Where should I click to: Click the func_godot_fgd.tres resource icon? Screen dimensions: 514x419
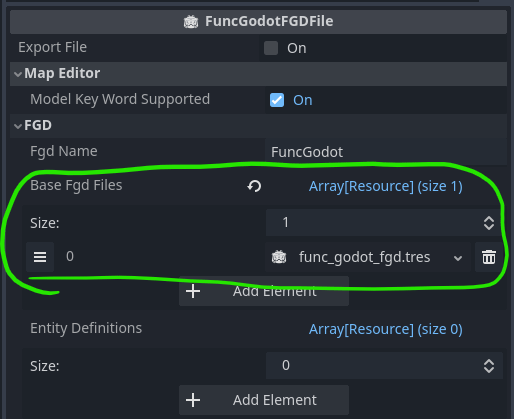click(x=279, y=257)
